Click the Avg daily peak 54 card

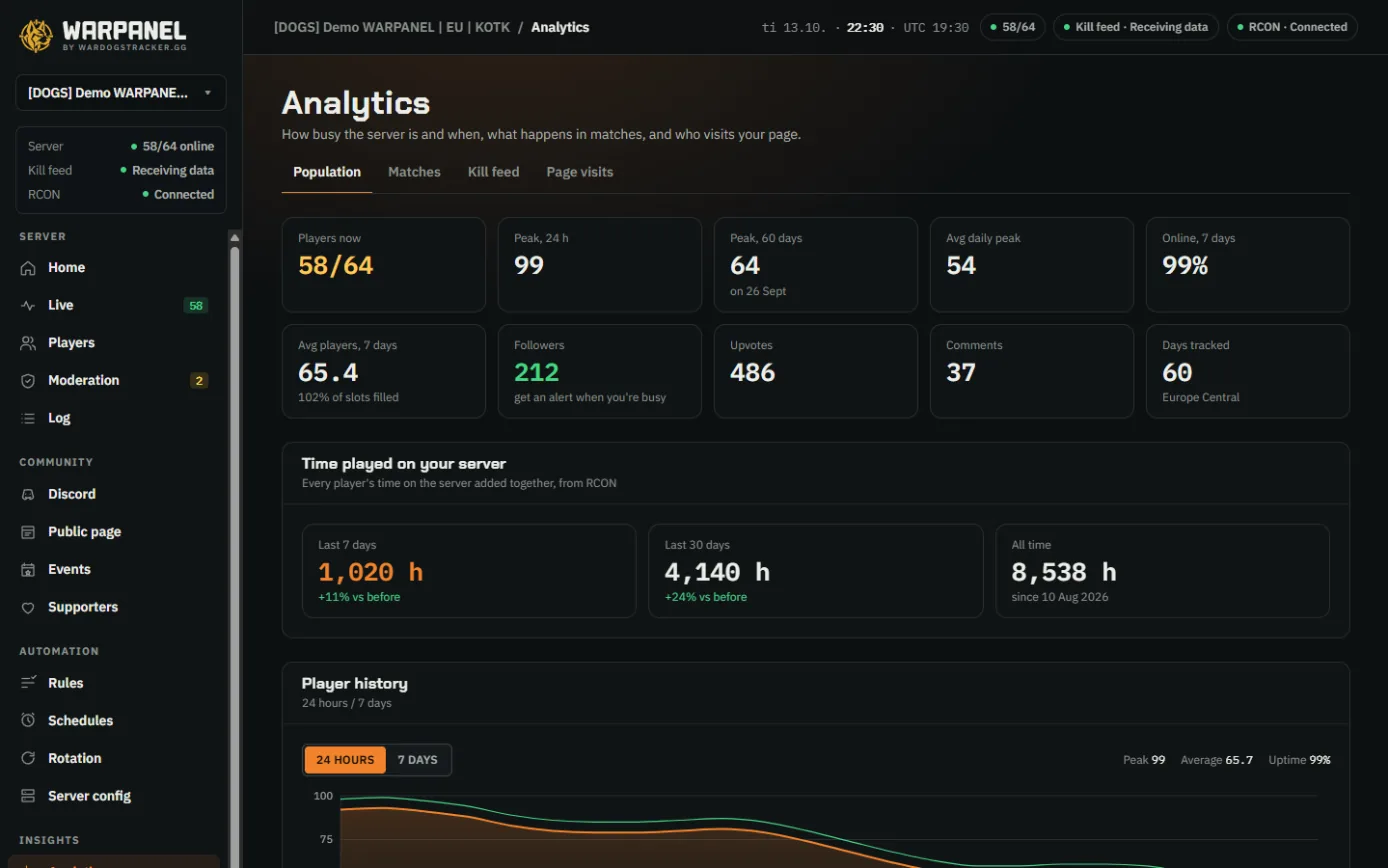(x=1032, y=265)
